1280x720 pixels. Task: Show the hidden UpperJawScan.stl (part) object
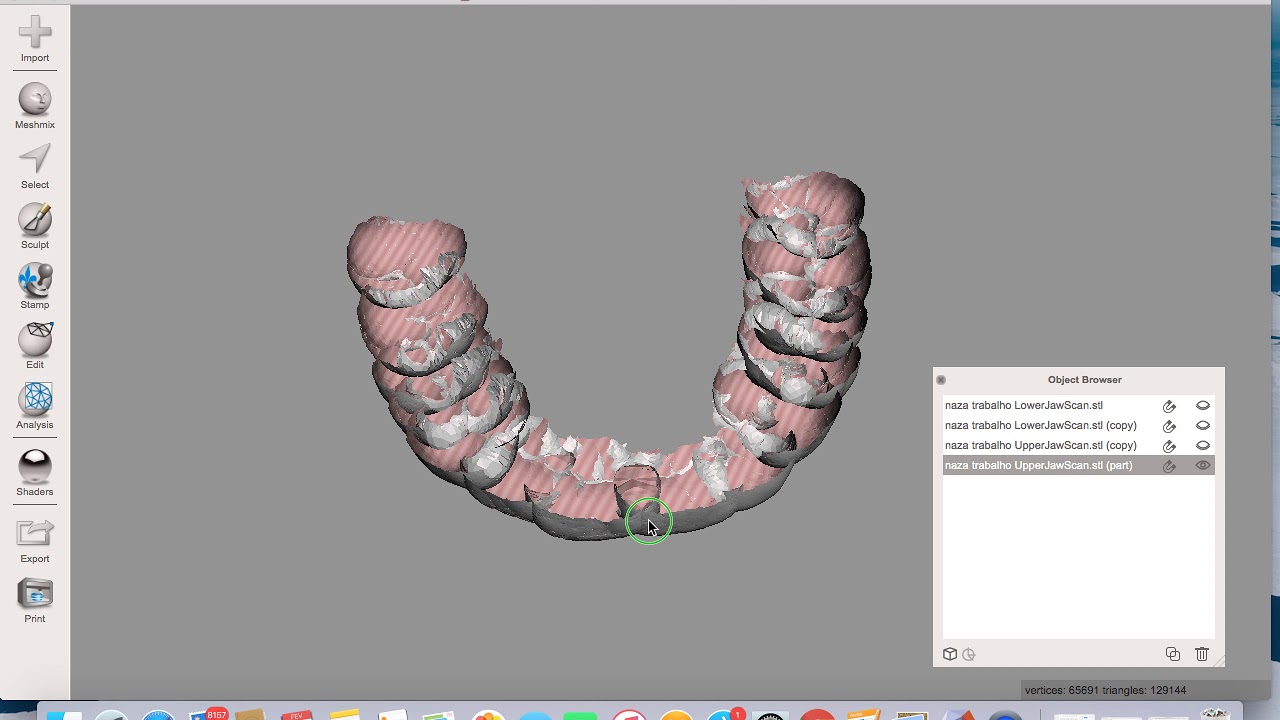[1203, 466]
